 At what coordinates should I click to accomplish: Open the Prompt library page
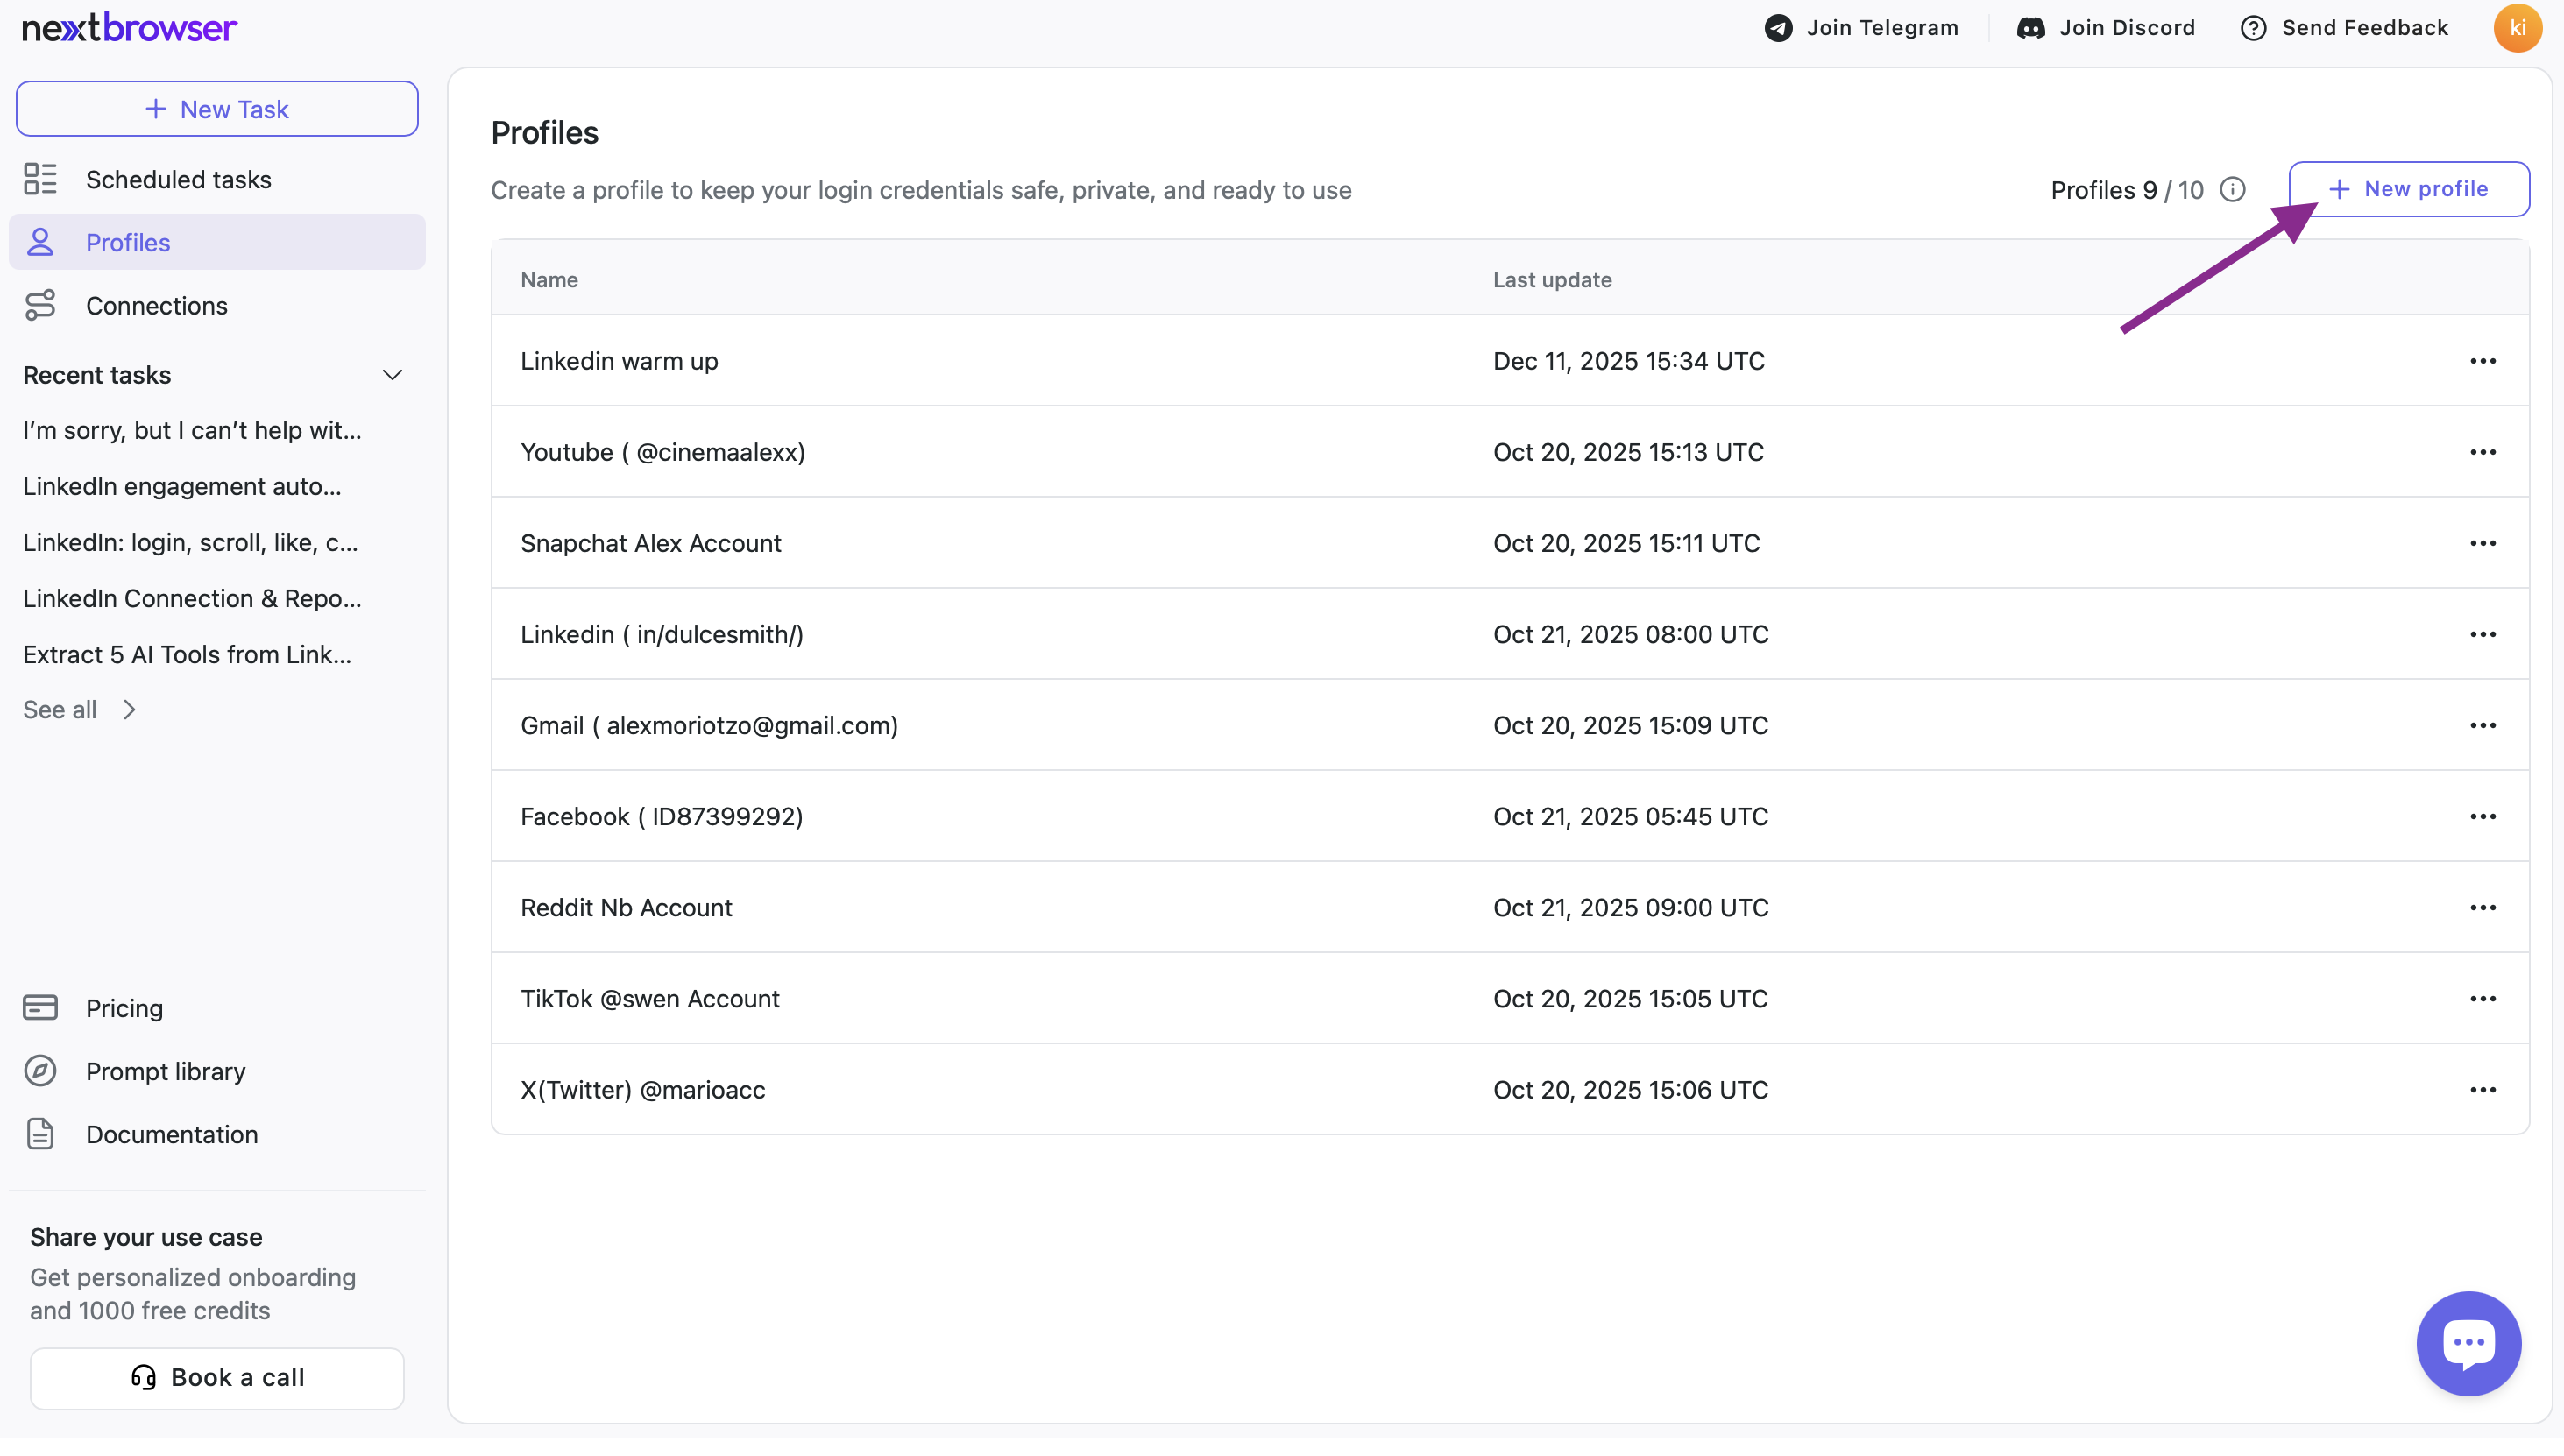[x=165, y=1071]
